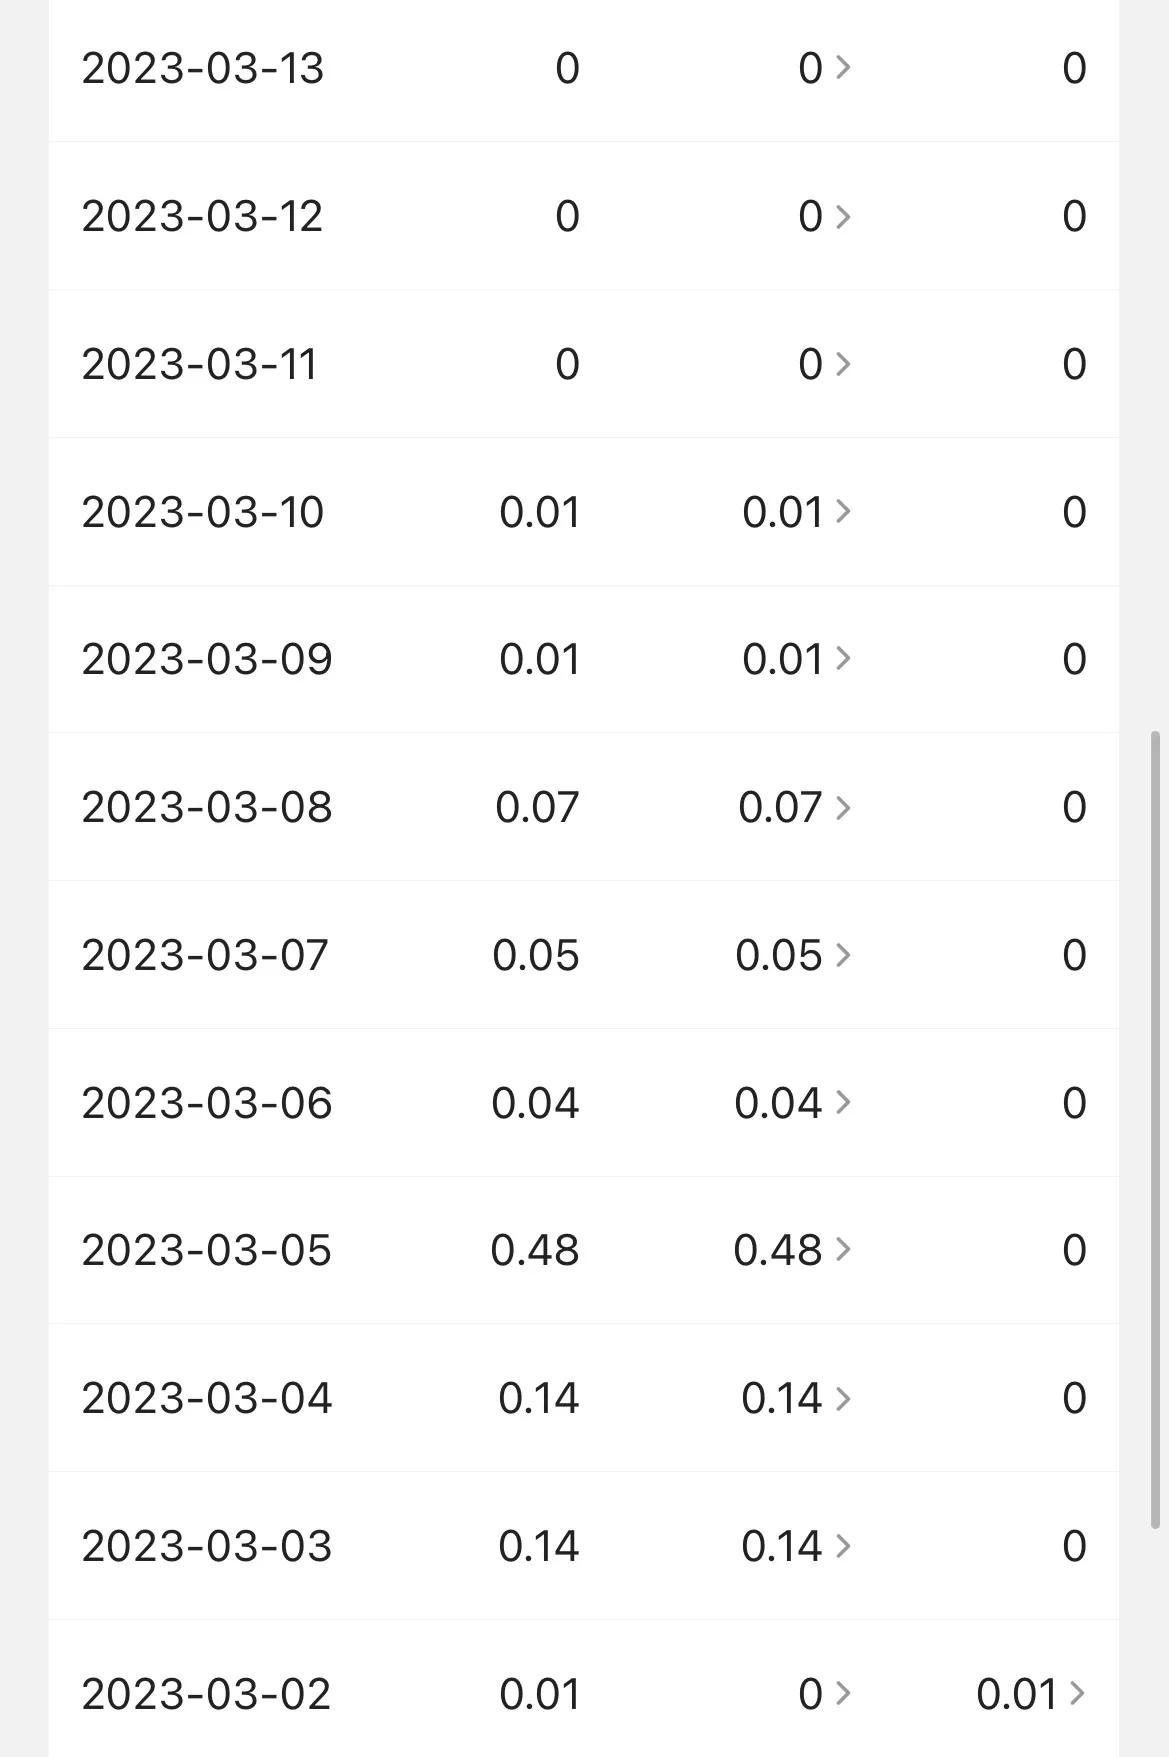Screen dimensions: 1169x1757
Task: Click the chevron beside 2023-03-11's middle value
Action: coord(843,364)
